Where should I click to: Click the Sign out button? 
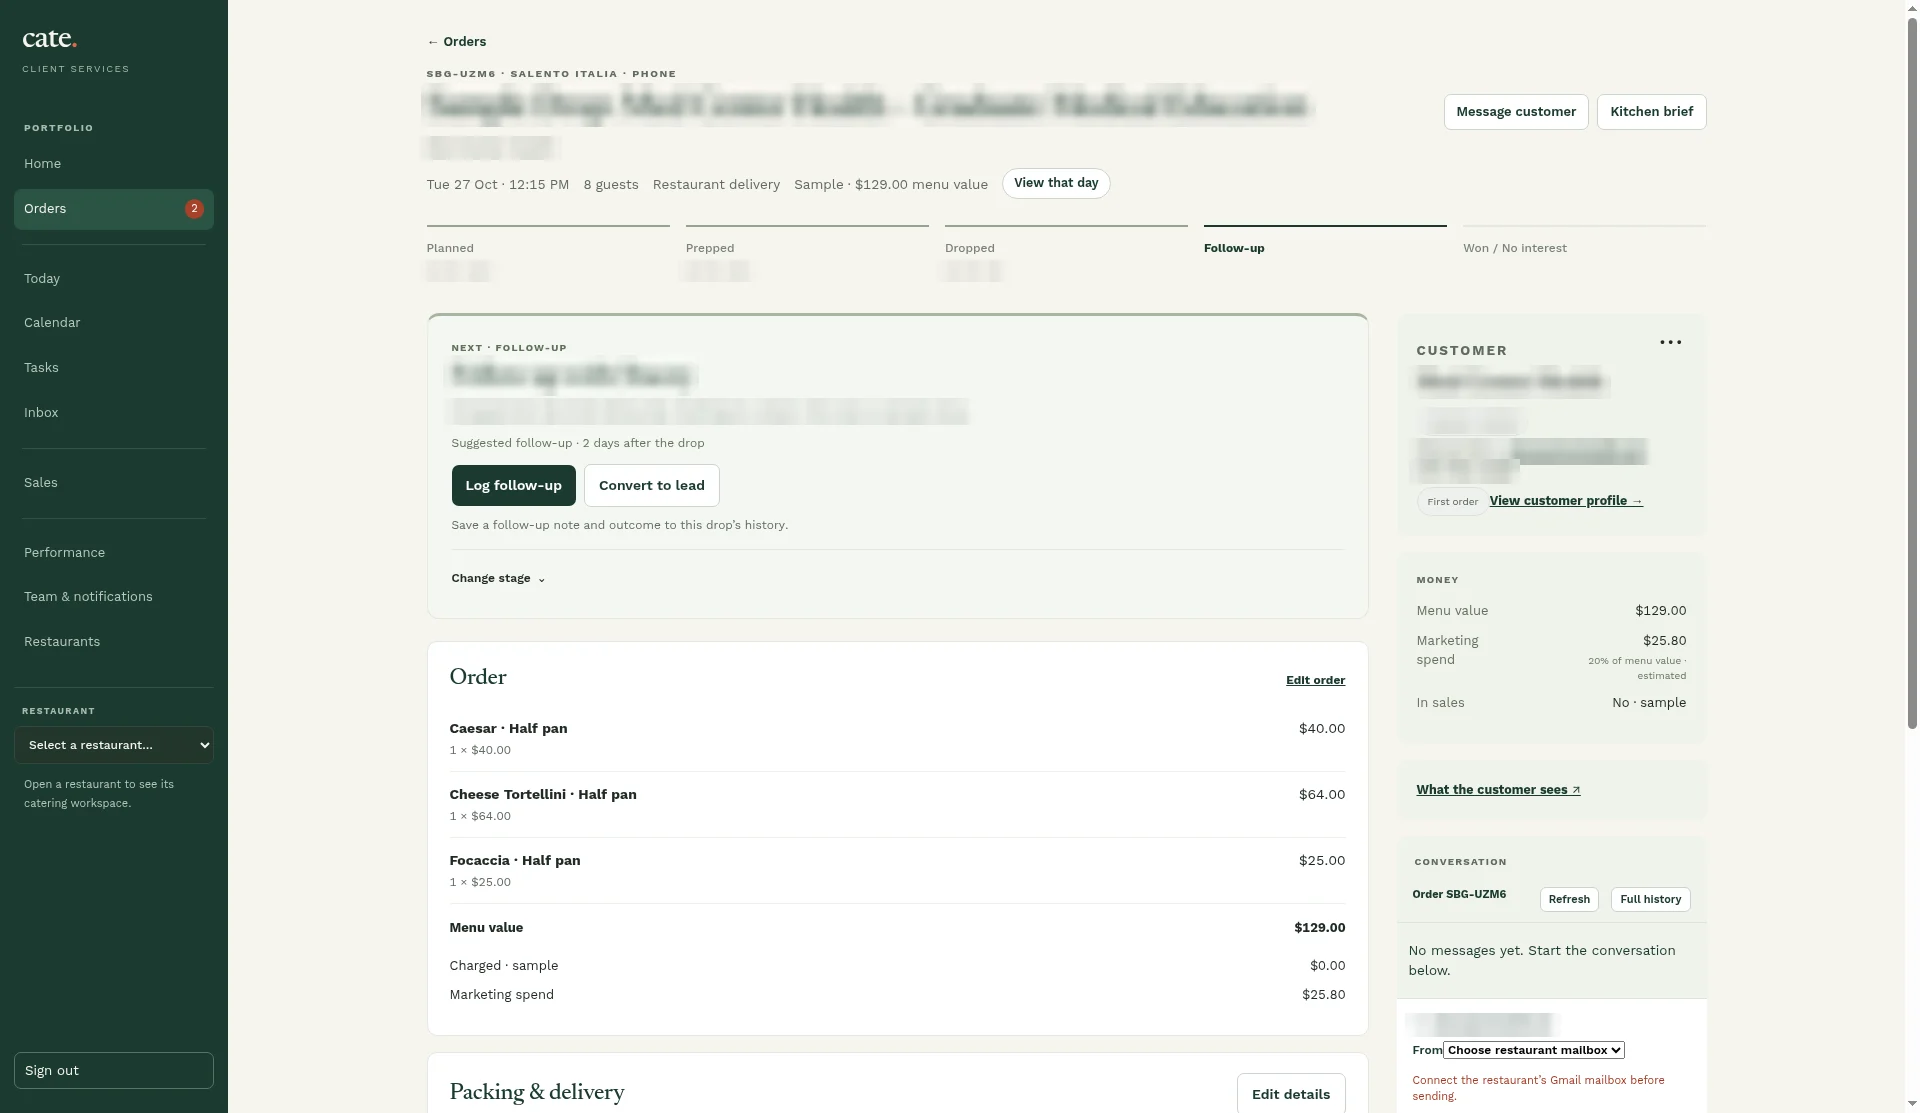[114, 1070]
